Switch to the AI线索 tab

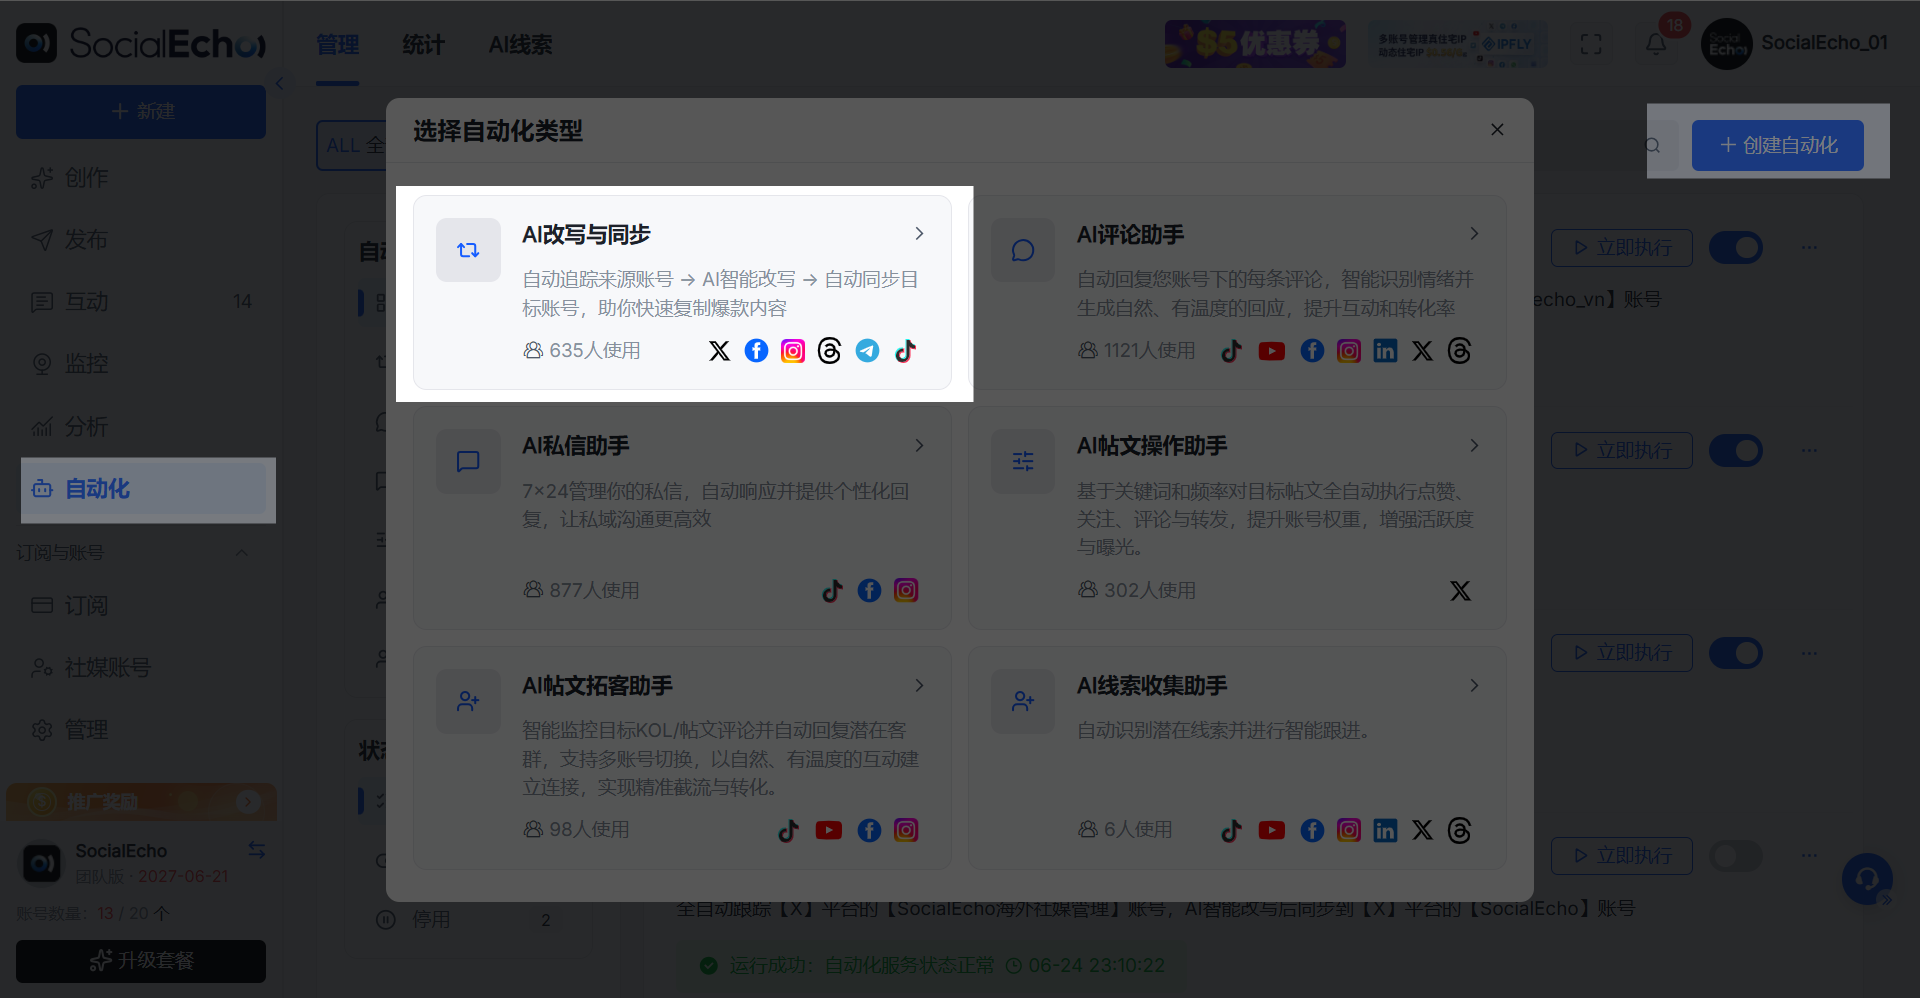click(x=521, y=45)
